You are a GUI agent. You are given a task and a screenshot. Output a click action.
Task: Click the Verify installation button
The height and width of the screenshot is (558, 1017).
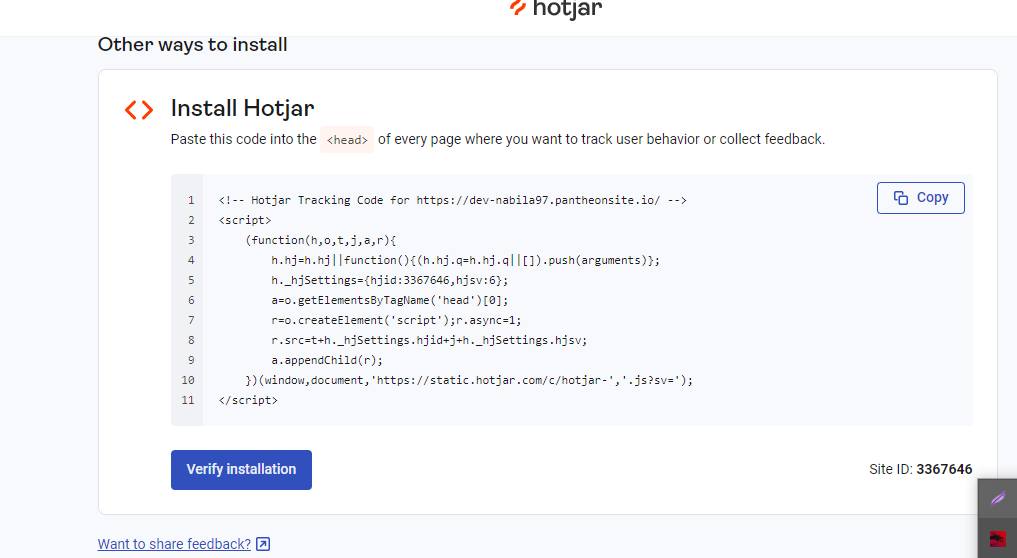tap(241, 470)
